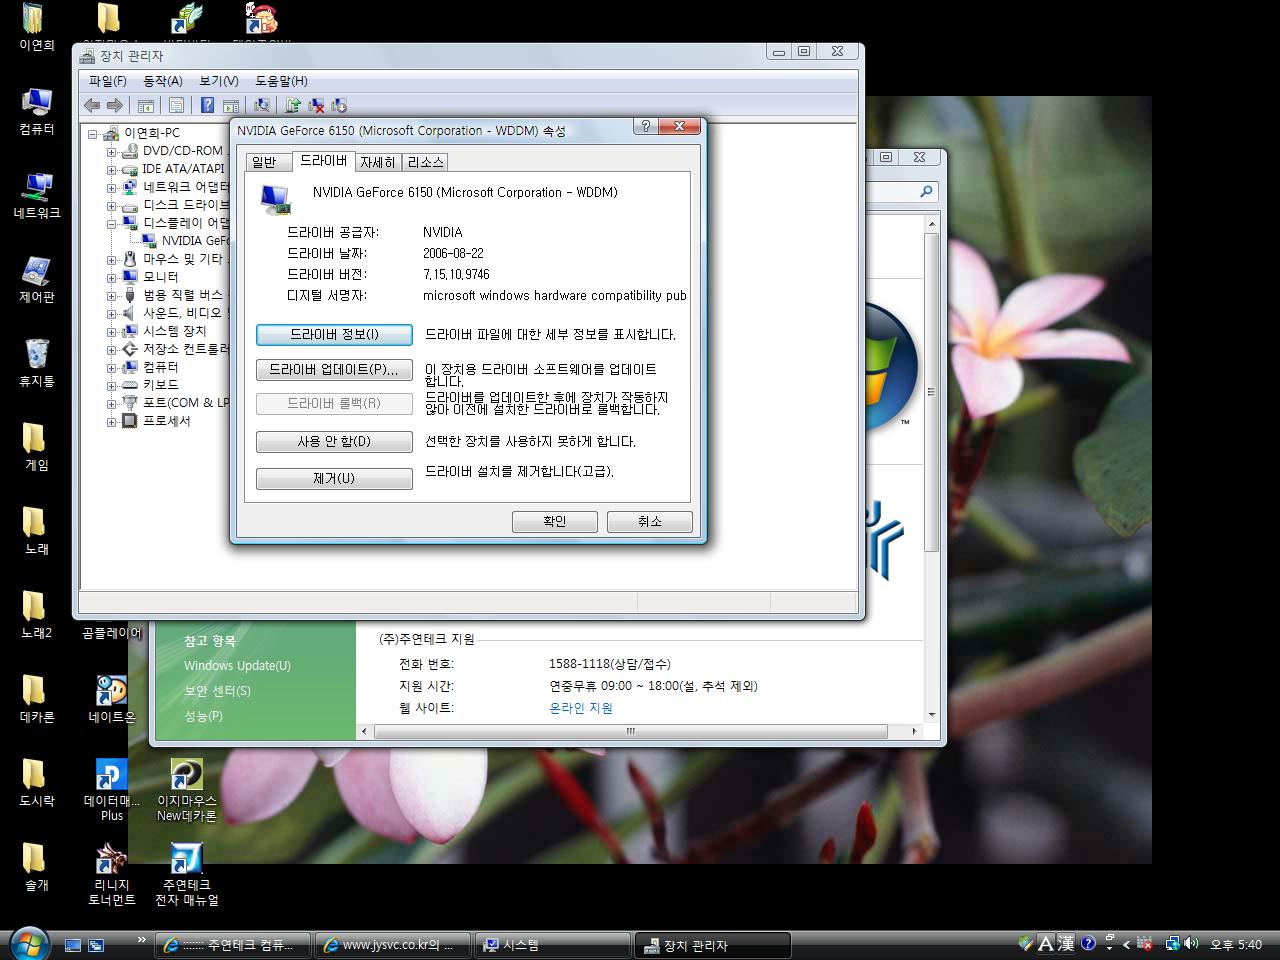1280x960 pixels.
Task: Expand the 모니터 tree node
Action: (x=112, y=277)
